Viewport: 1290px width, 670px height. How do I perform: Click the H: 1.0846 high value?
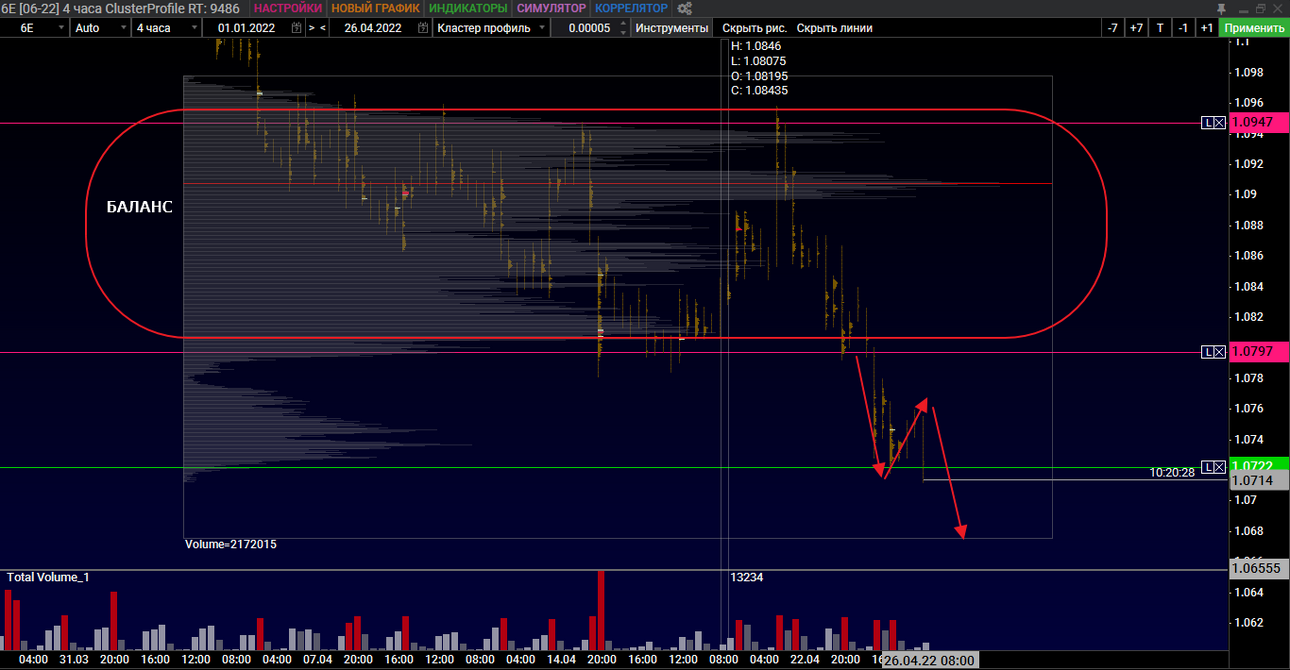pos(756,46)
